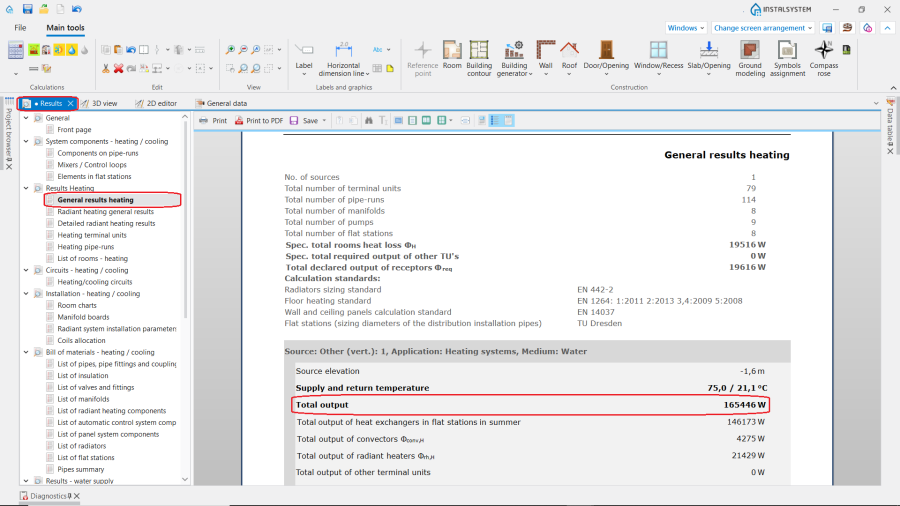This screenshot has height=506, width=900.
Task: Click the Save report button
Action: [x=304, y=120]
